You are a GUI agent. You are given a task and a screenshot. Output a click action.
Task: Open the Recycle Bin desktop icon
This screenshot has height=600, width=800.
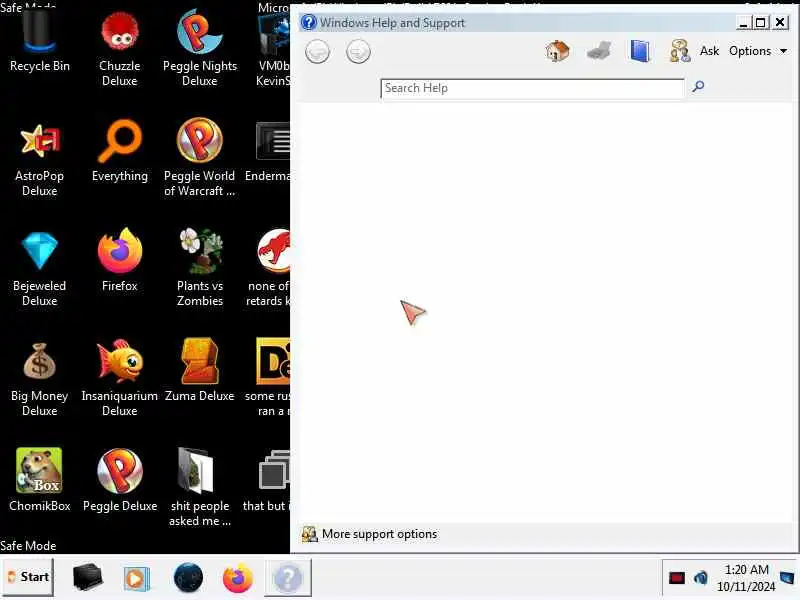pos(39,41)
